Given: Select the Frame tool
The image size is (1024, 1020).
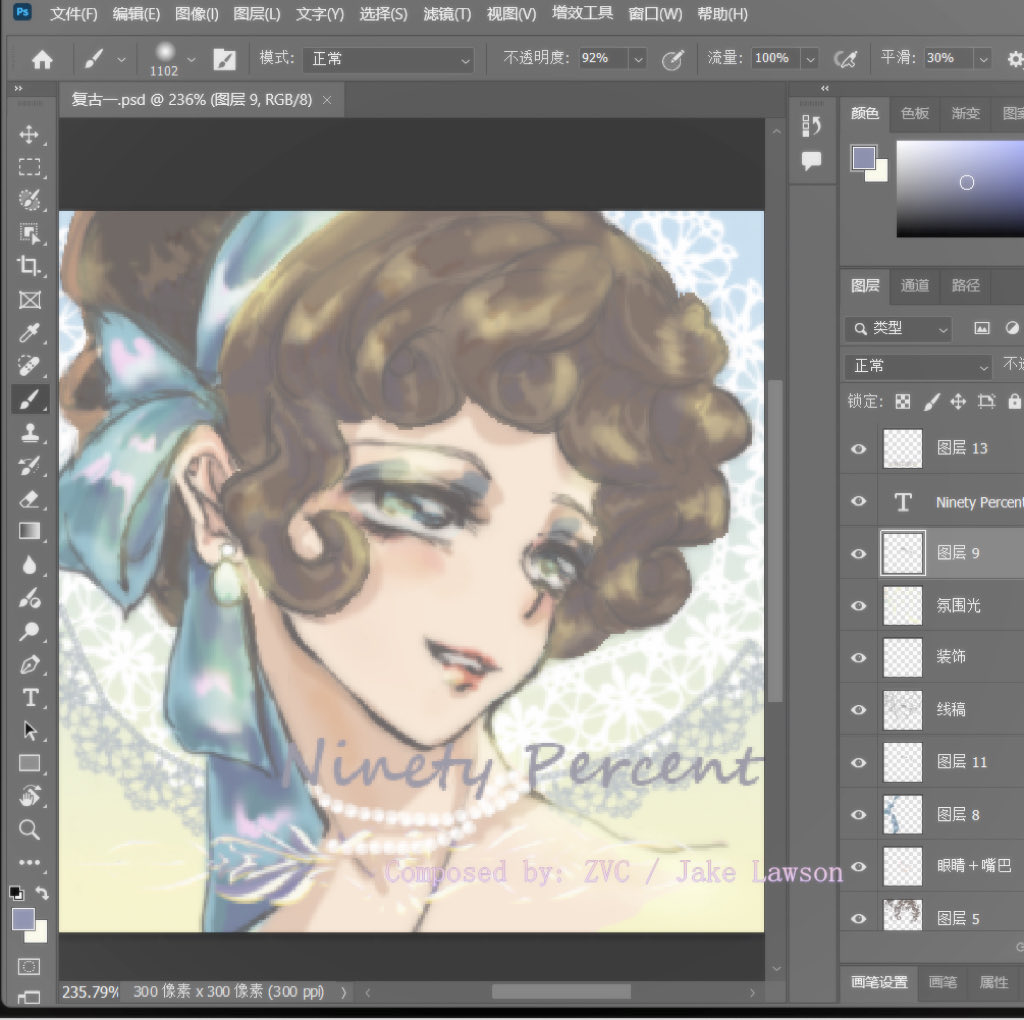Looking at the screenshot, I should [x=29, y=300].
